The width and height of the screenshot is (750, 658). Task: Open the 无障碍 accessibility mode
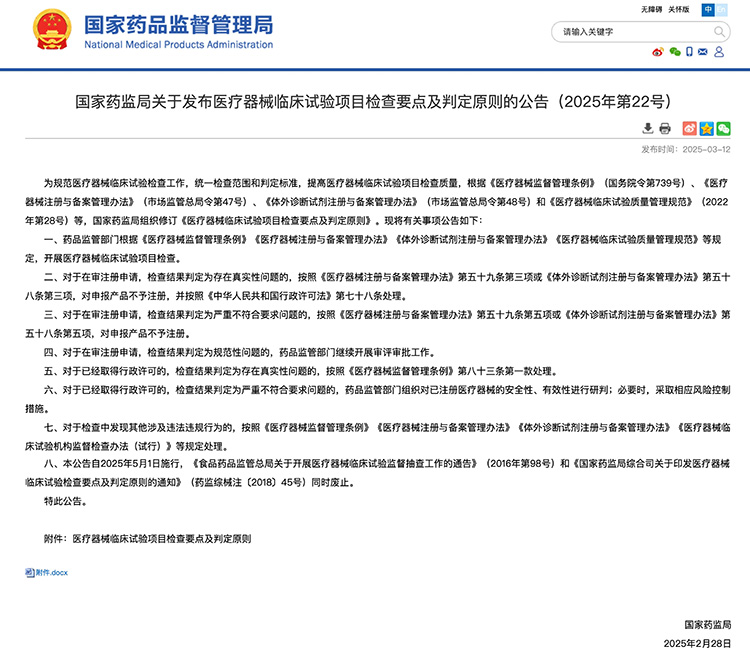[x=651, y=10]
